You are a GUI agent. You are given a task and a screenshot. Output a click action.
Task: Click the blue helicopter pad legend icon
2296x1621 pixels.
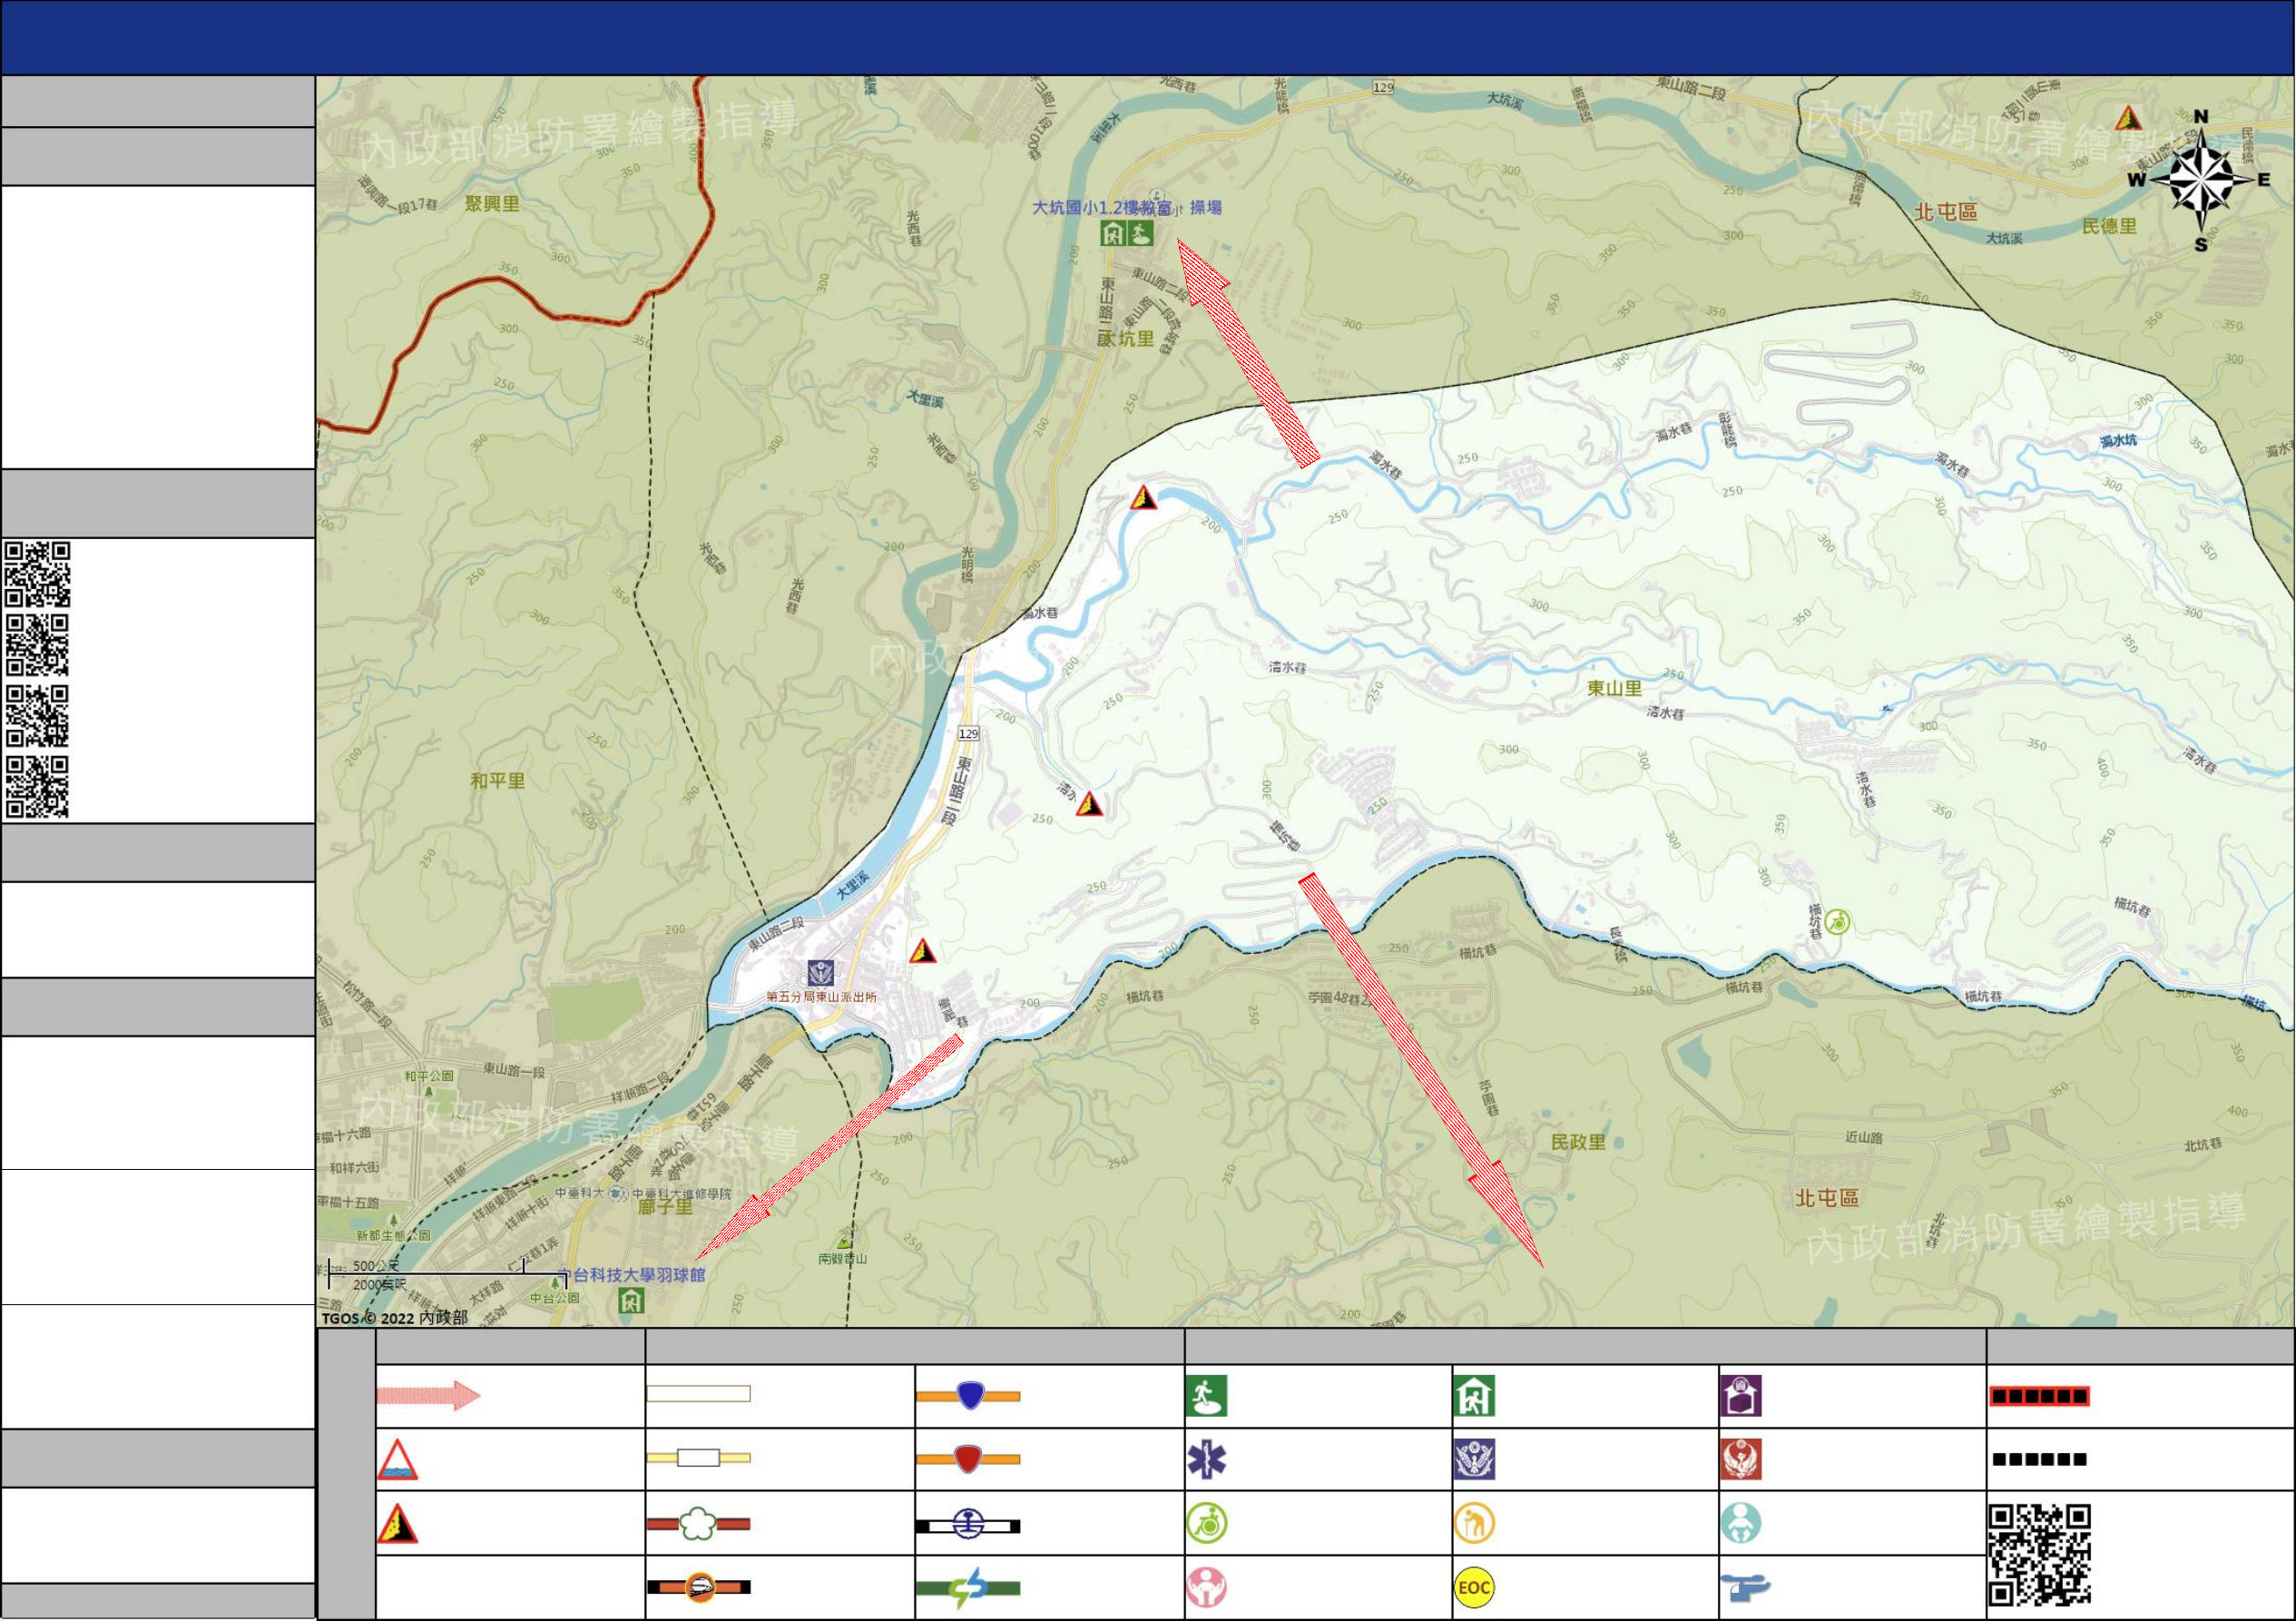pos(1745,1587)
